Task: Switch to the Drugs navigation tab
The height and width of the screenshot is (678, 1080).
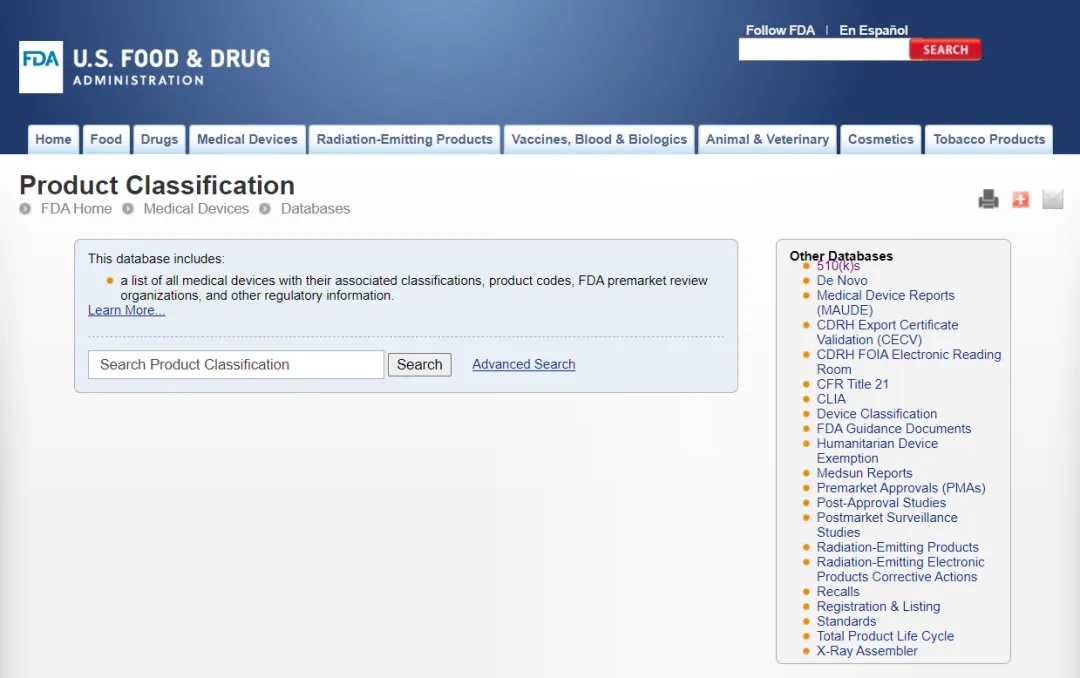Action: (159, 139)
